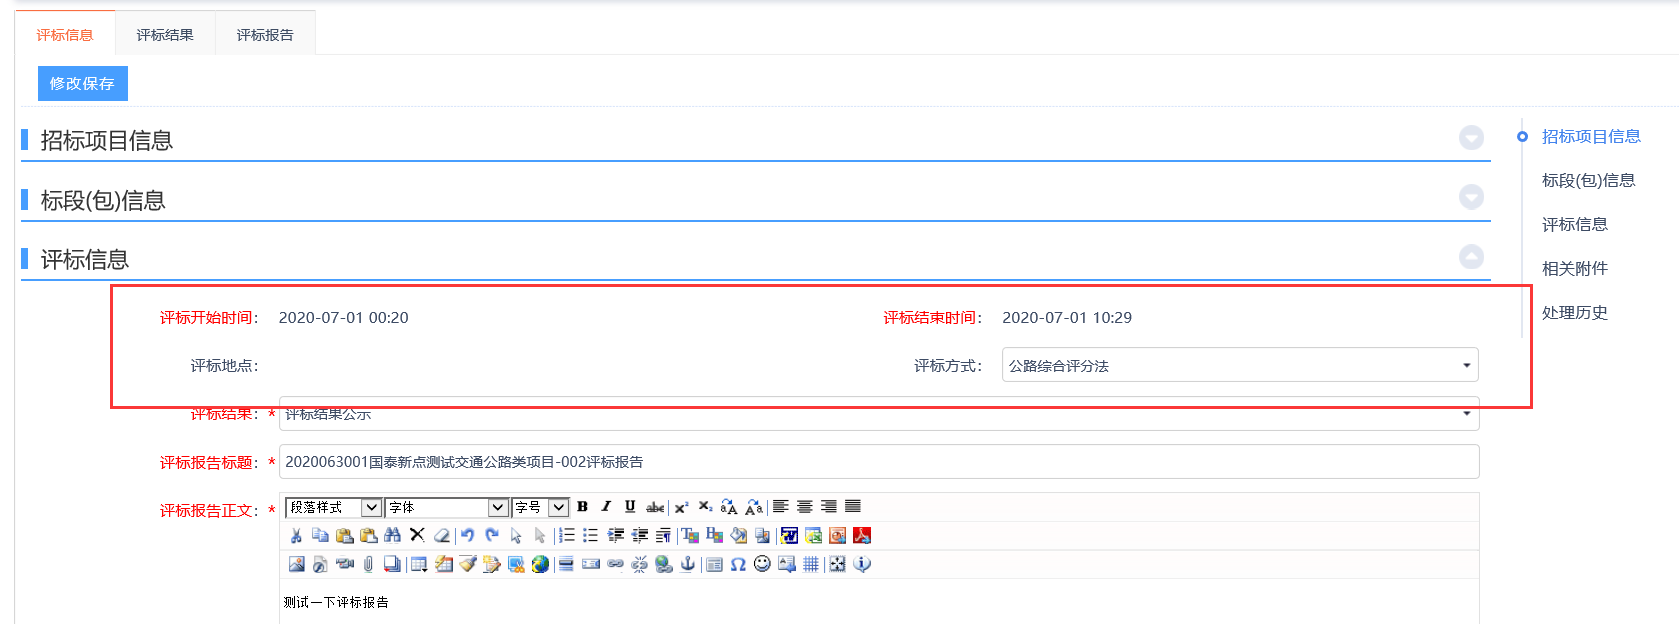Switch to the 评标结果 tab
1679x624 pixels.
[165, 35]
